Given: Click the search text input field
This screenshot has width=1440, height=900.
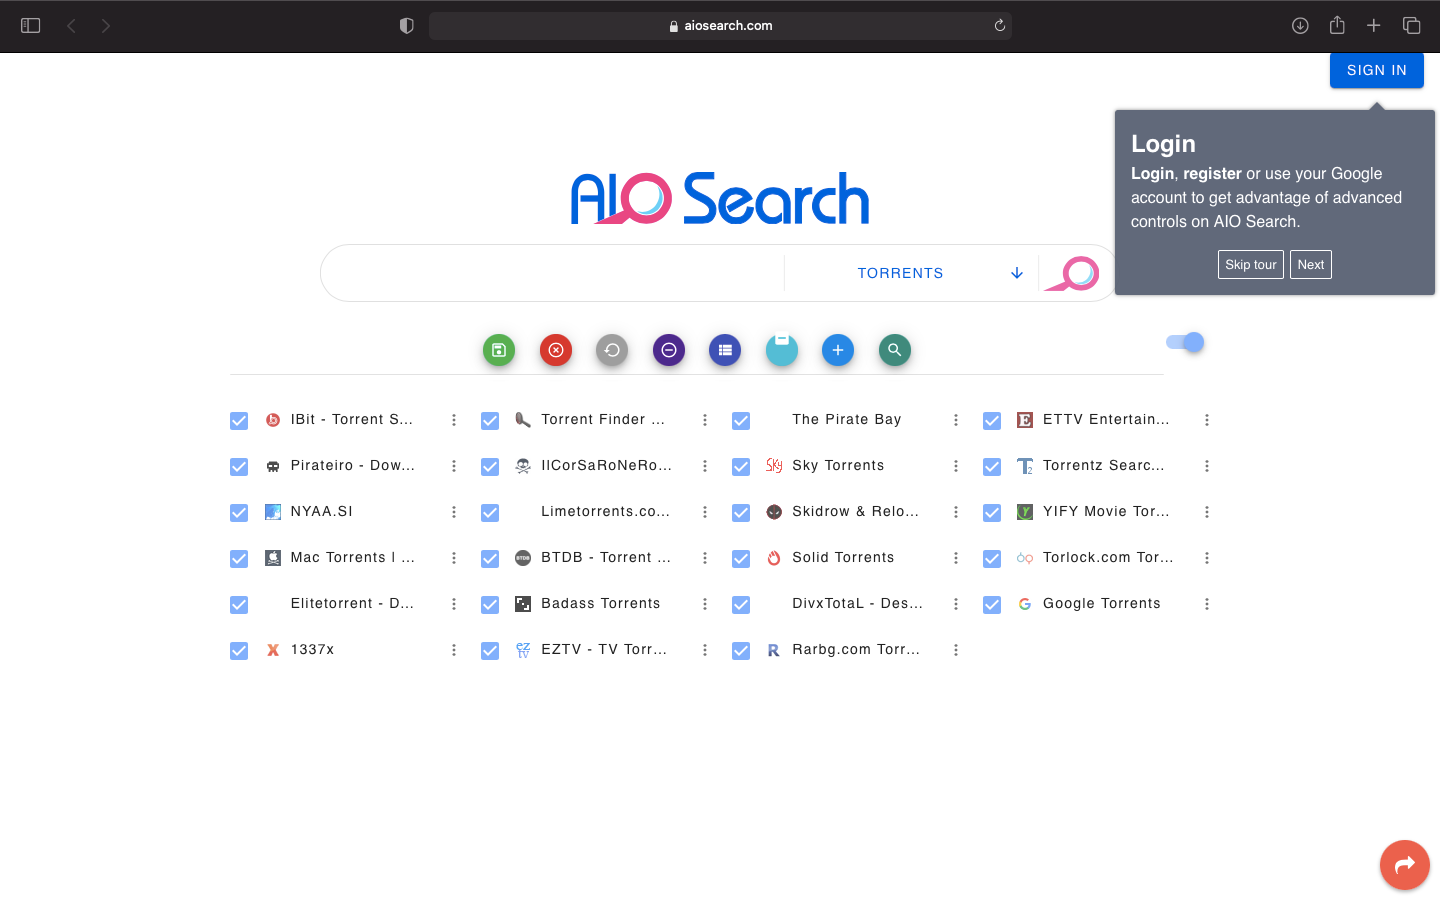Looking at the screenshot, I should [x=558, y=273].
